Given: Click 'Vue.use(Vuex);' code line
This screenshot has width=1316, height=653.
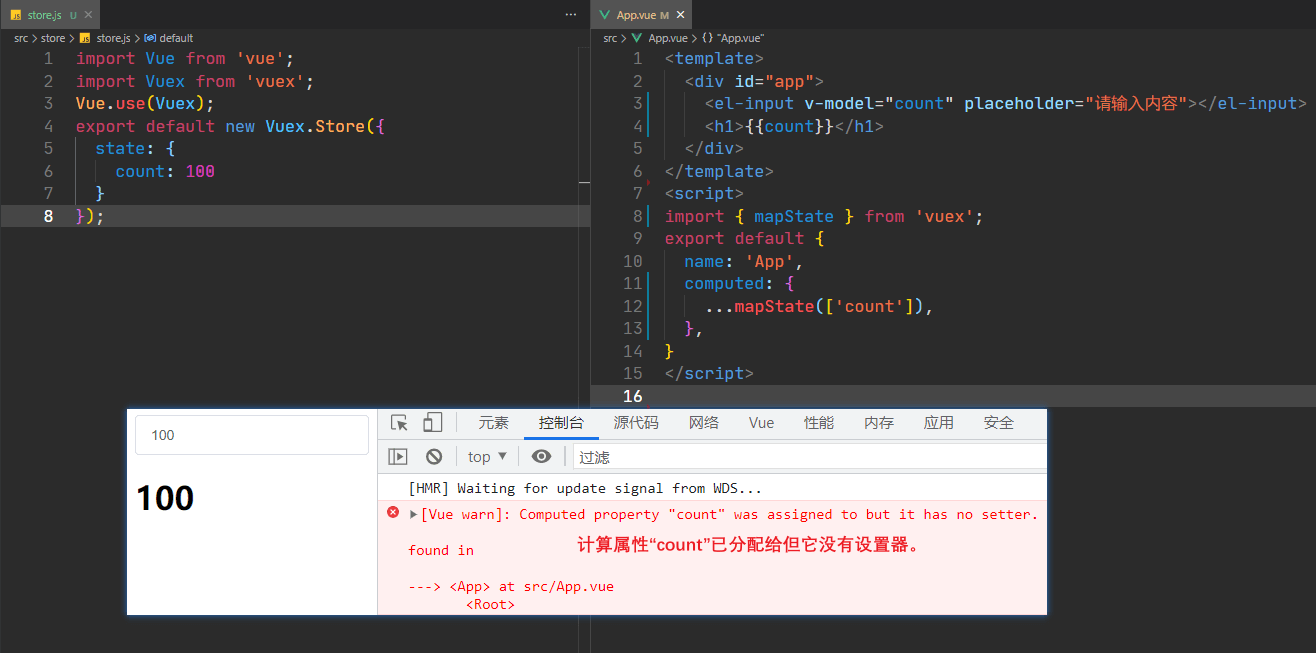Looking at the screenshot, I should pos(145,104).
